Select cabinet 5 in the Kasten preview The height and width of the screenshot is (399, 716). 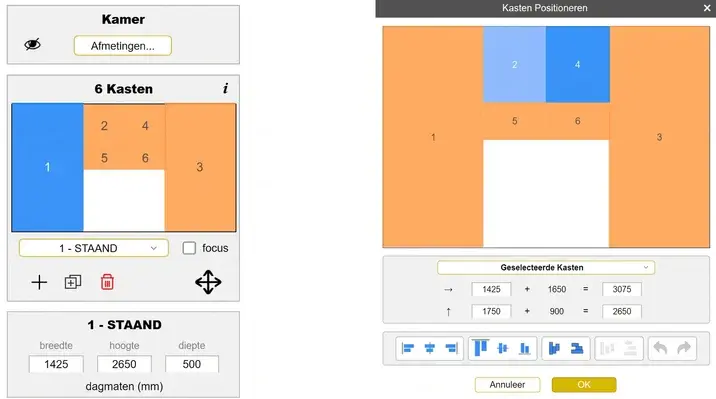[x=104, y=158]
